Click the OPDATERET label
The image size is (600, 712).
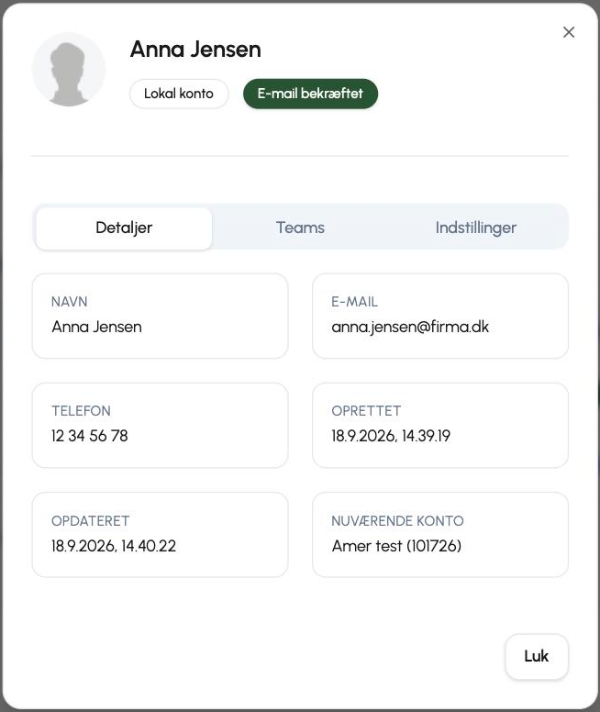coord(90,521)
